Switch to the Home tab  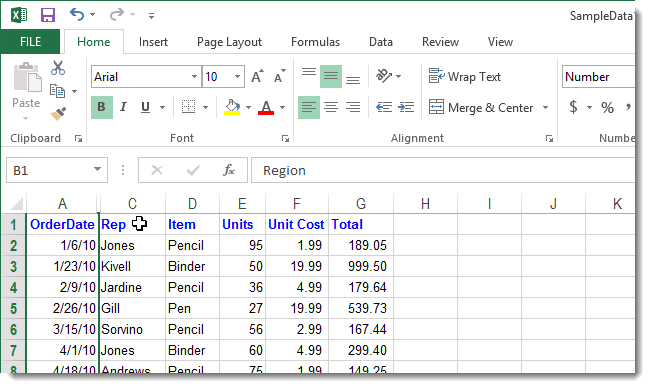[x=94, y=42]
